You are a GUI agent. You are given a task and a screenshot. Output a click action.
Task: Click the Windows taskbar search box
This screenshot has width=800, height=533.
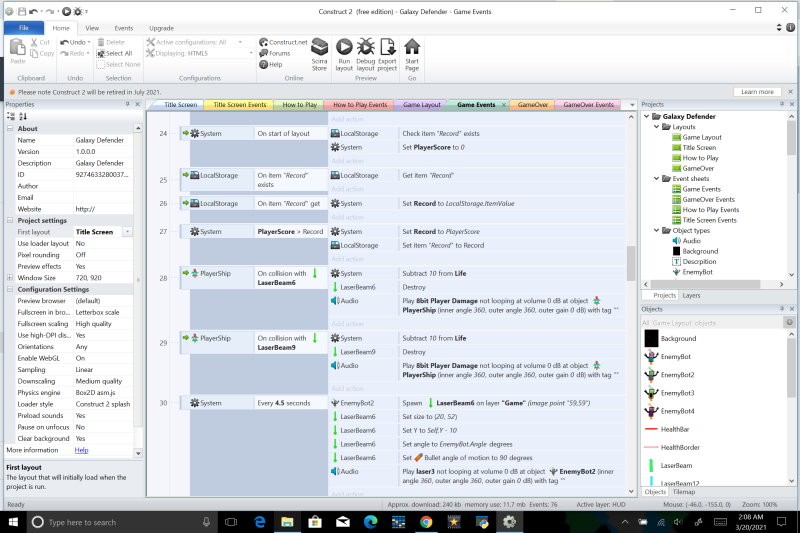click(122, 522)
